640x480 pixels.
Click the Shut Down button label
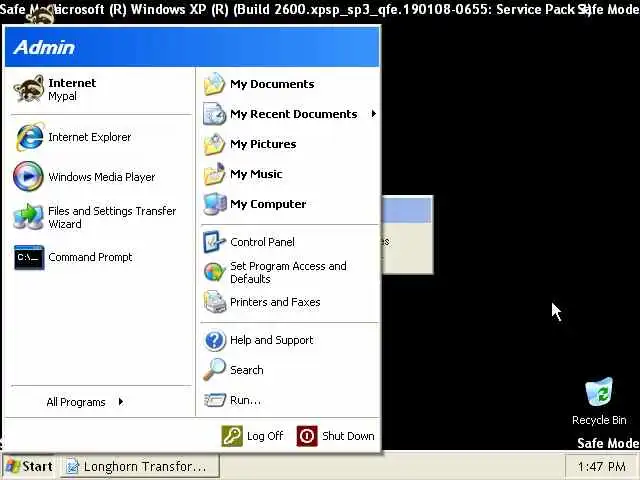coord(348,436)
